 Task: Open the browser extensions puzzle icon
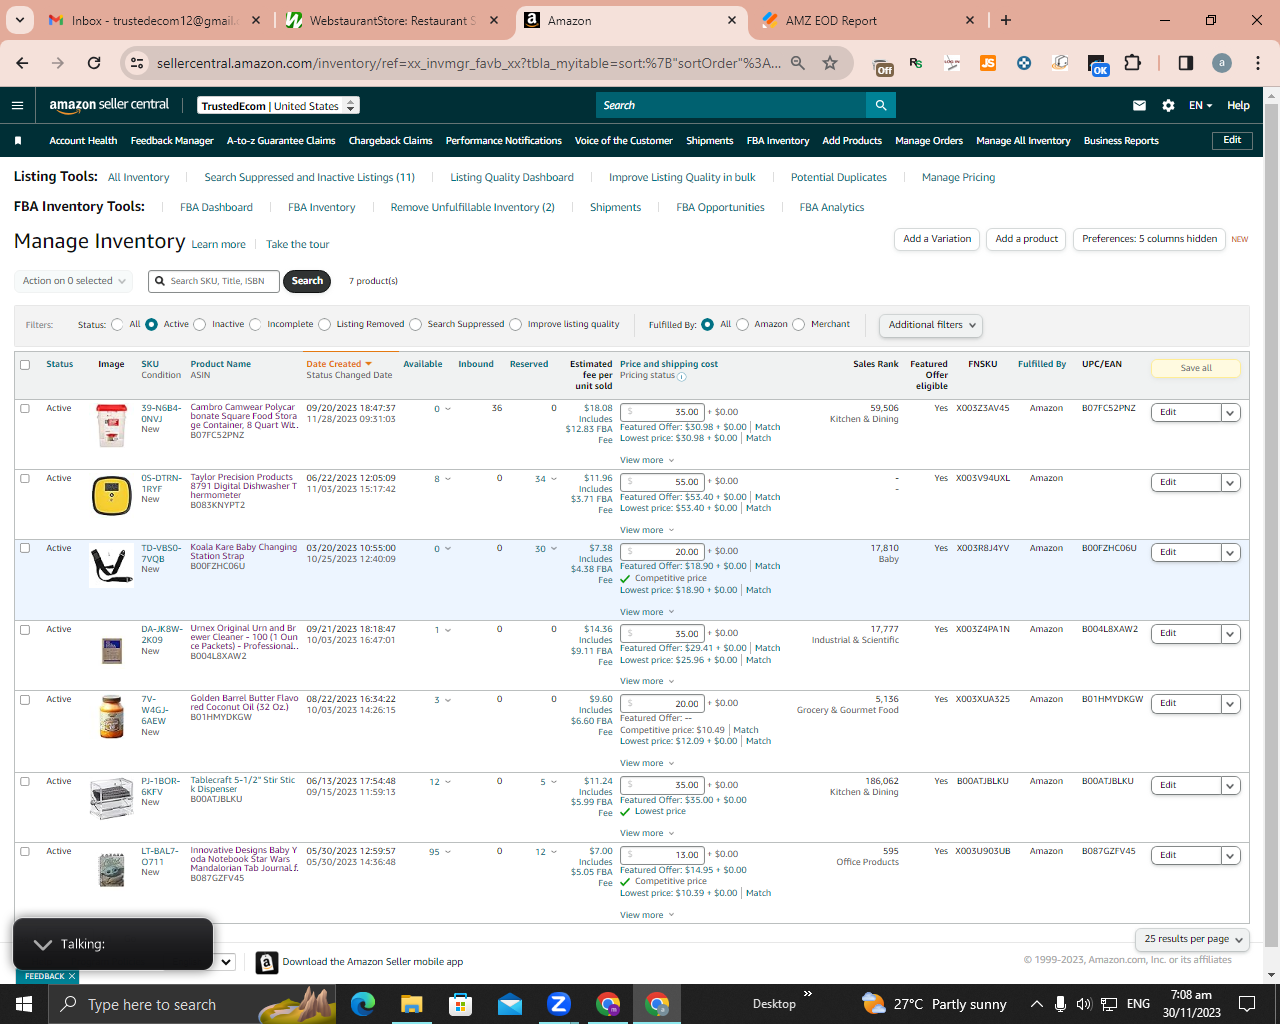click(1132, 63)
